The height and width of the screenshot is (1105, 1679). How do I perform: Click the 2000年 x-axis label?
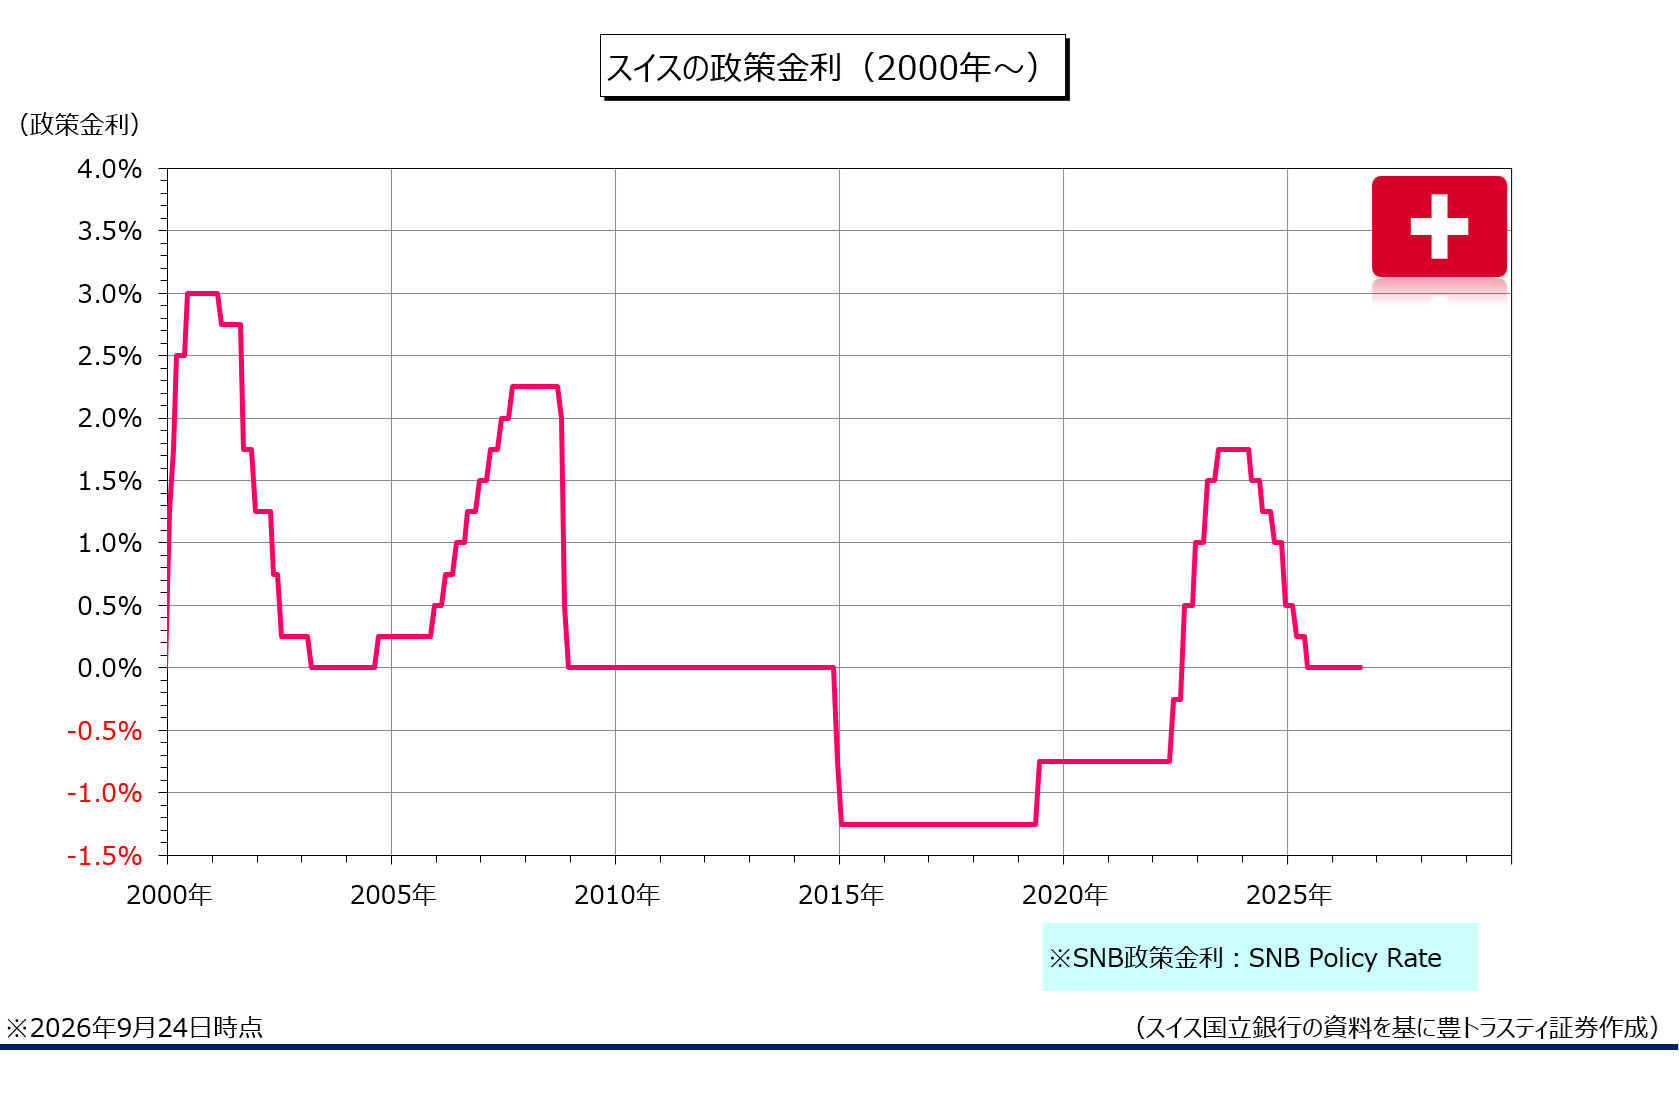[169, 894]
